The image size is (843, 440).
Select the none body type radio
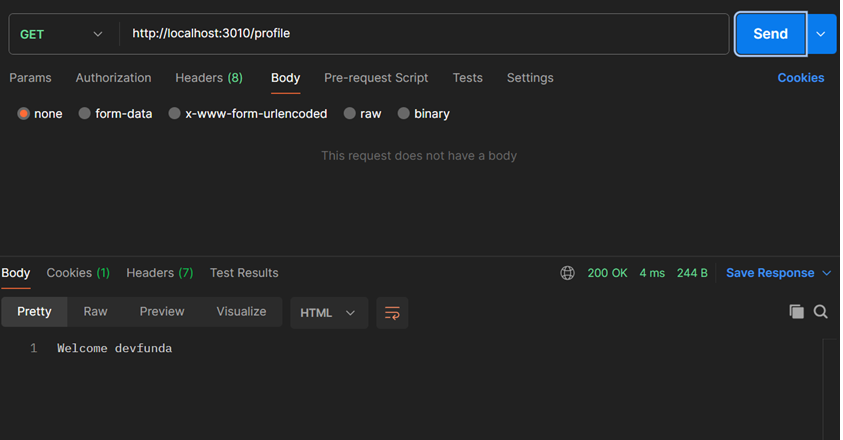tap(23, 114)
